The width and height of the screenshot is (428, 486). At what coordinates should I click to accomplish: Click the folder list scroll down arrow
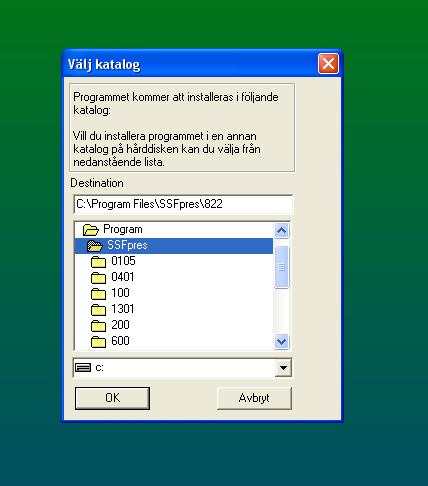point(282,342)
